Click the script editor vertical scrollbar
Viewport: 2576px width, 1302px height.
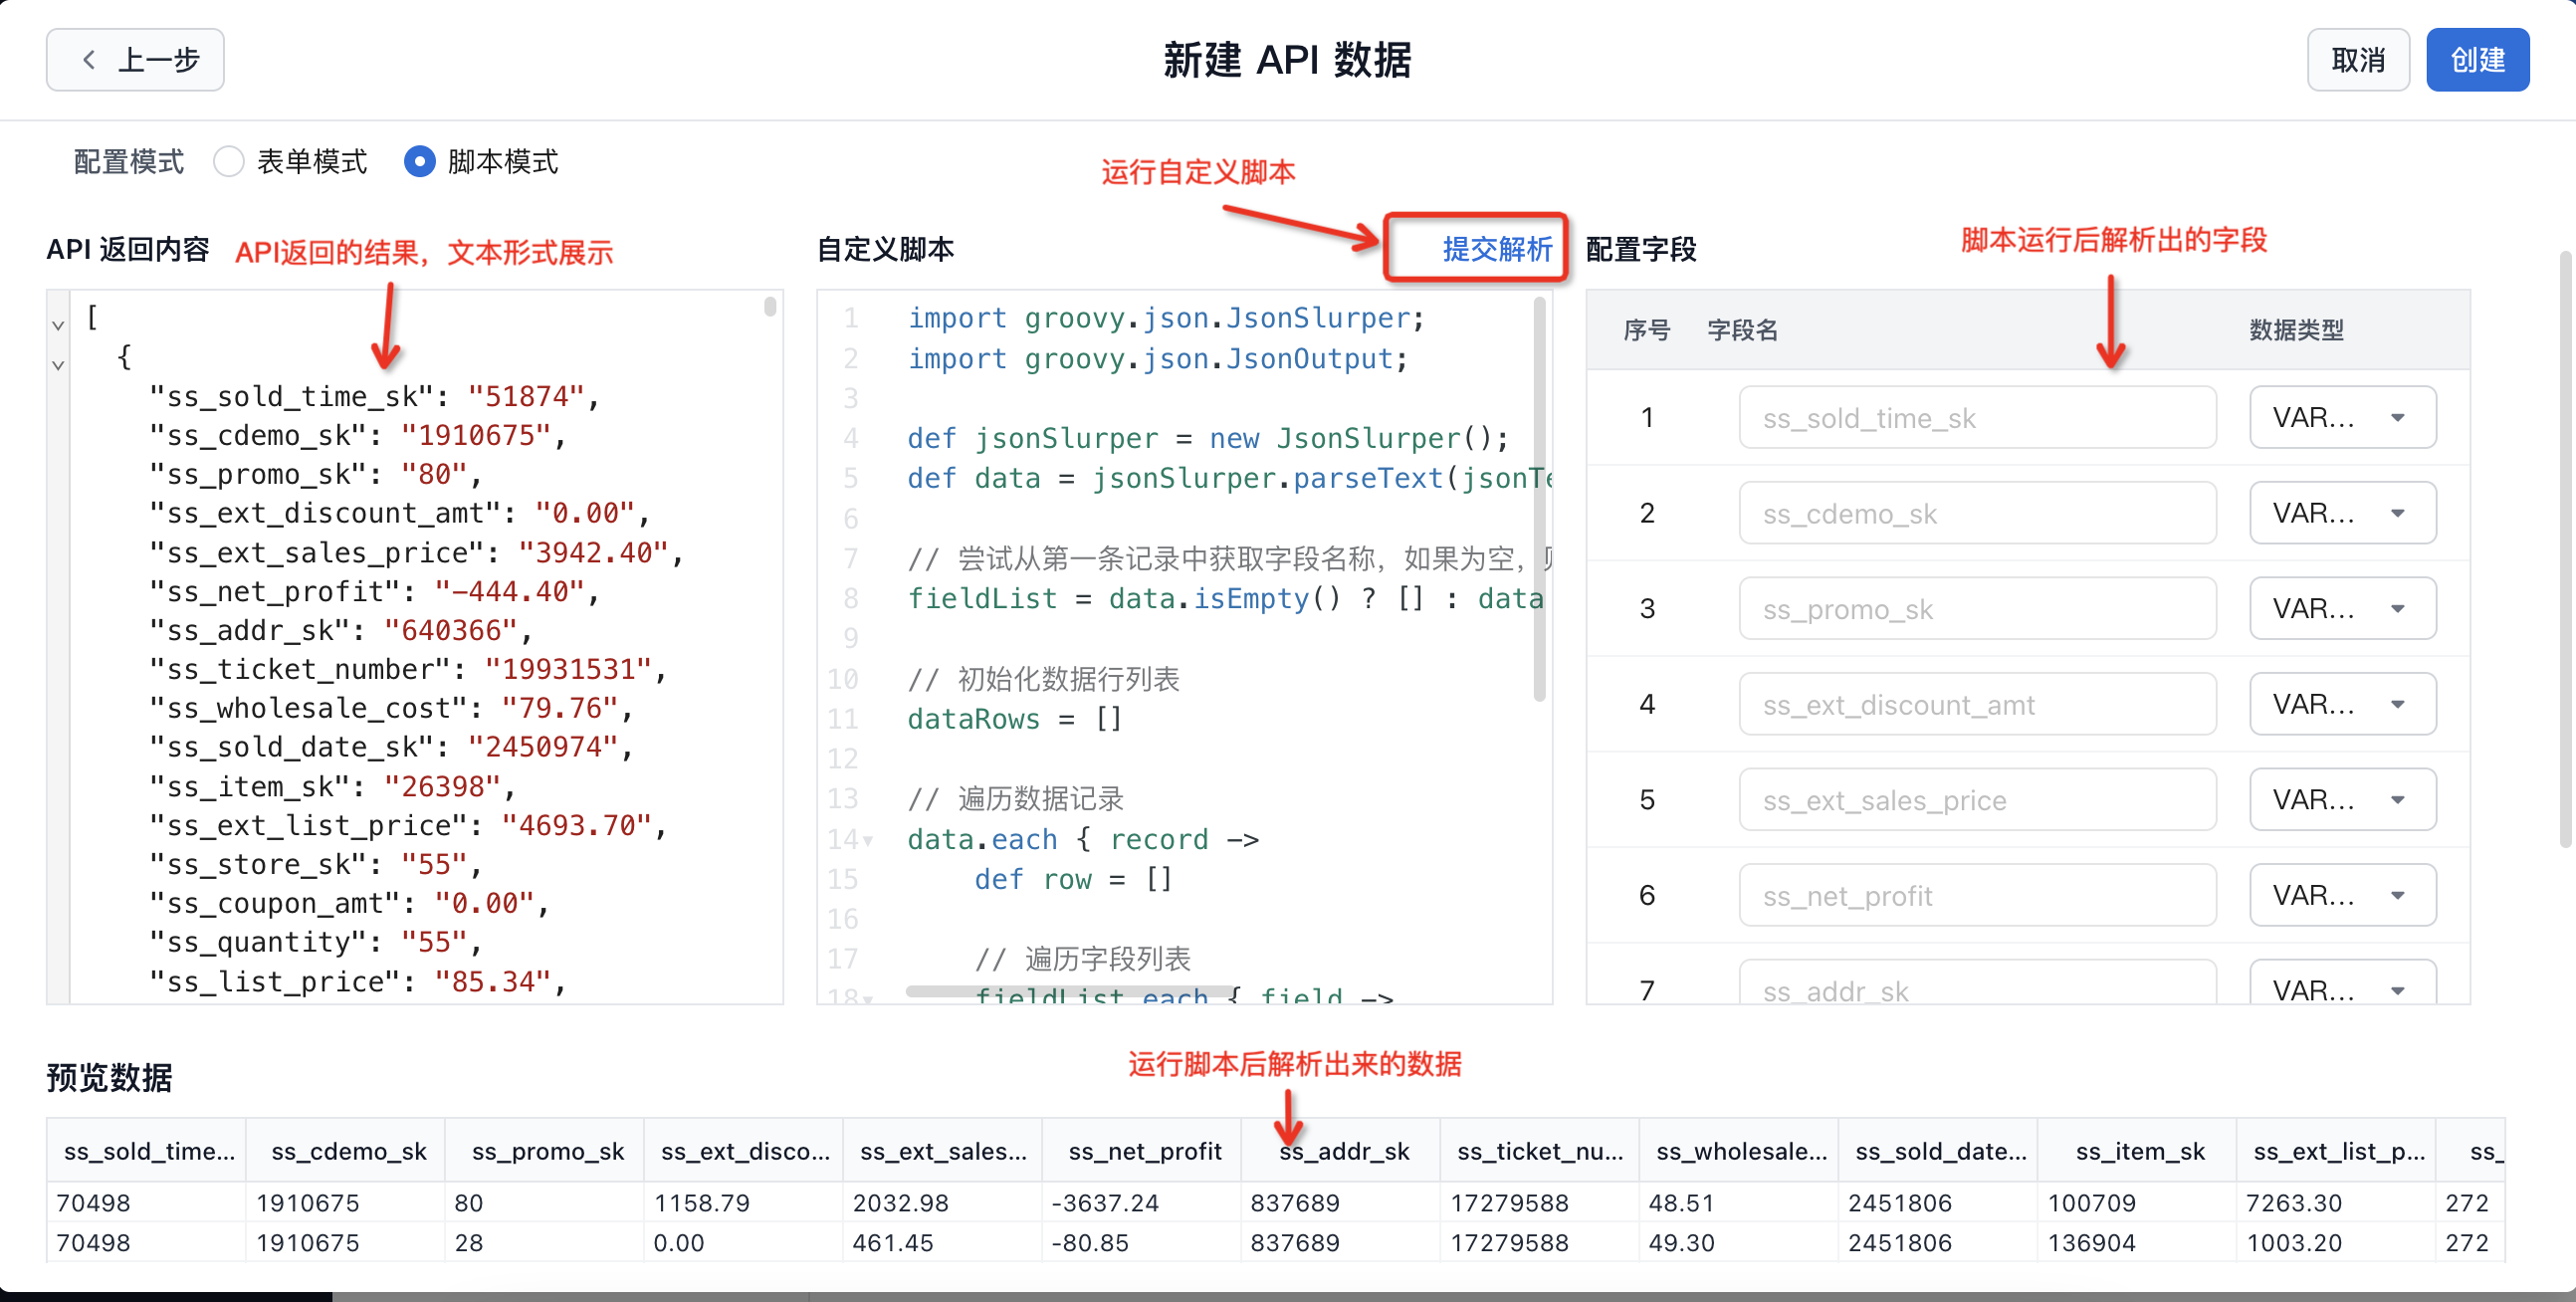tap(1539, 500)
